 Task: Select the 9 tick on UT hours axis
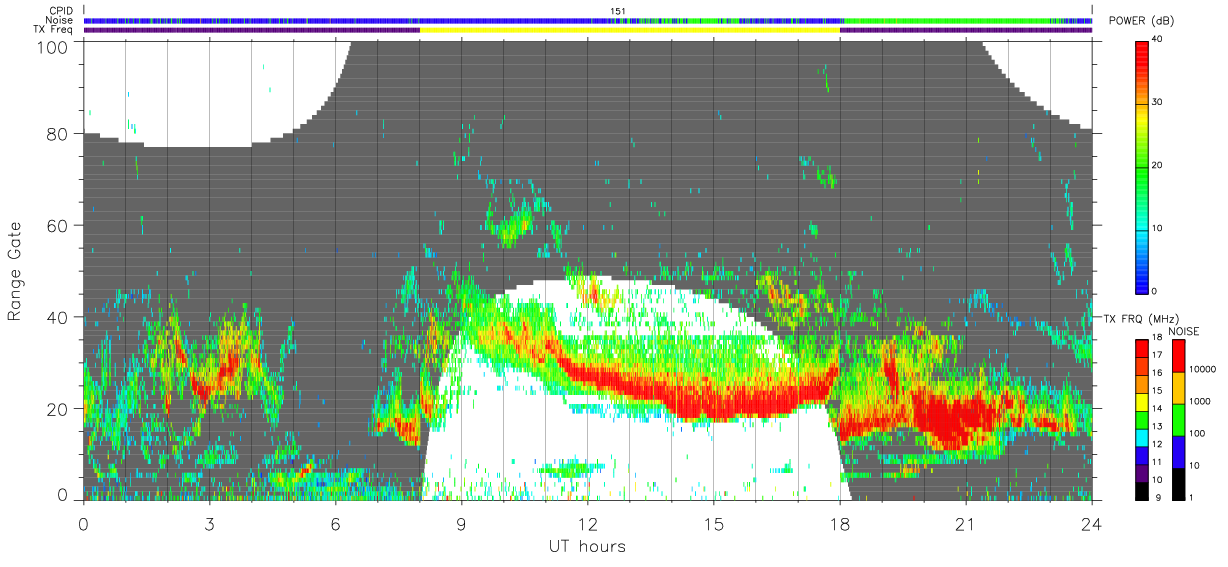pyautogui.click(x=461, y=523)
